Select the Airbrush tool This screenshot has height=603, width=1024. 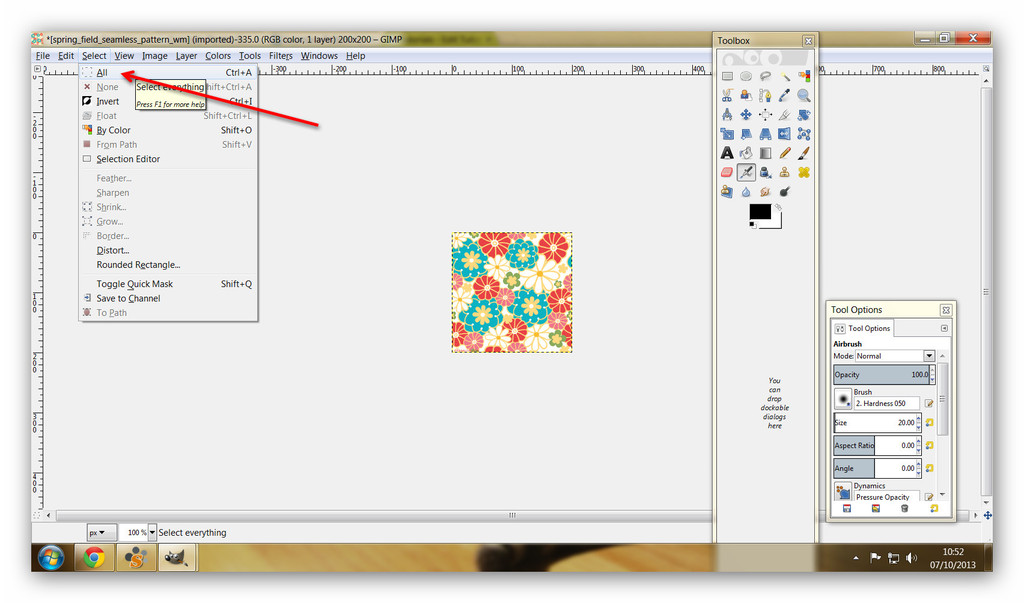(x=746, y=172)
